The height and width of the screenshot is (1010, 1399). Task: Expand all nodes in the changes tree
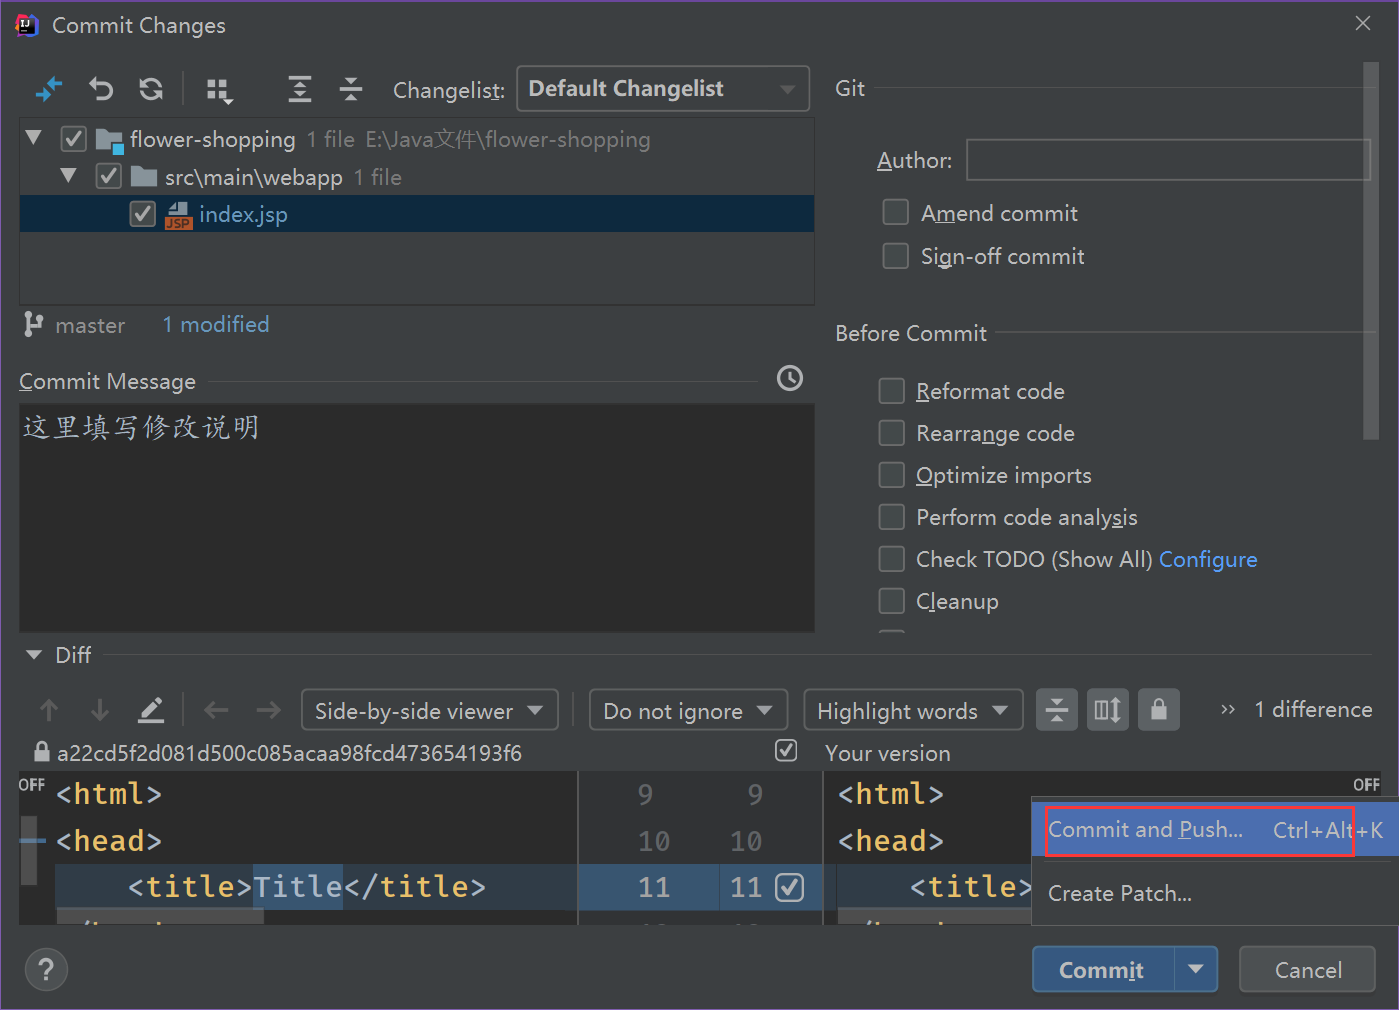click(x=300, y=89)
